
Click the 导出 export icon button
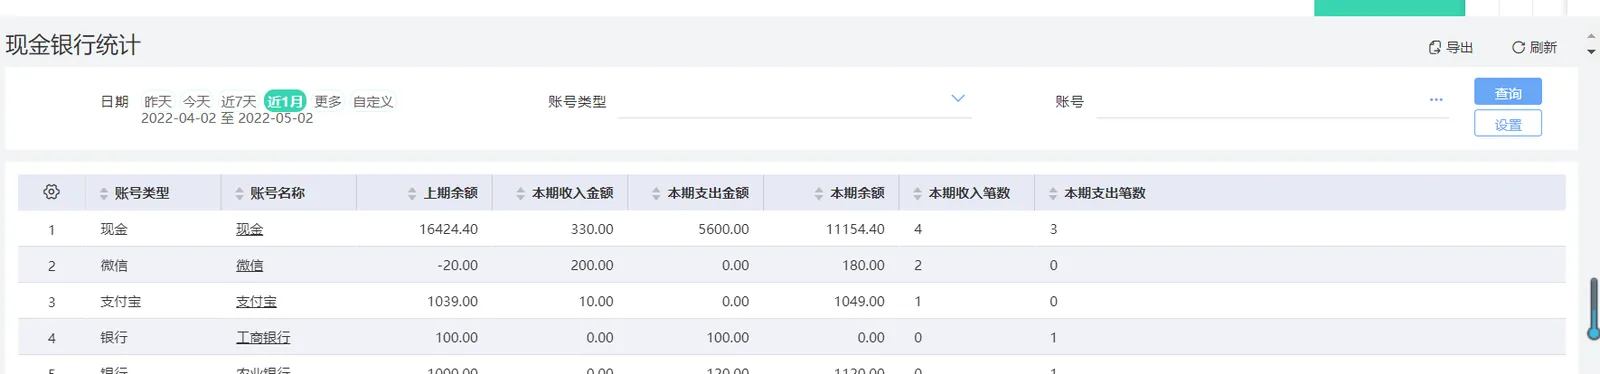pos(1450,47)
